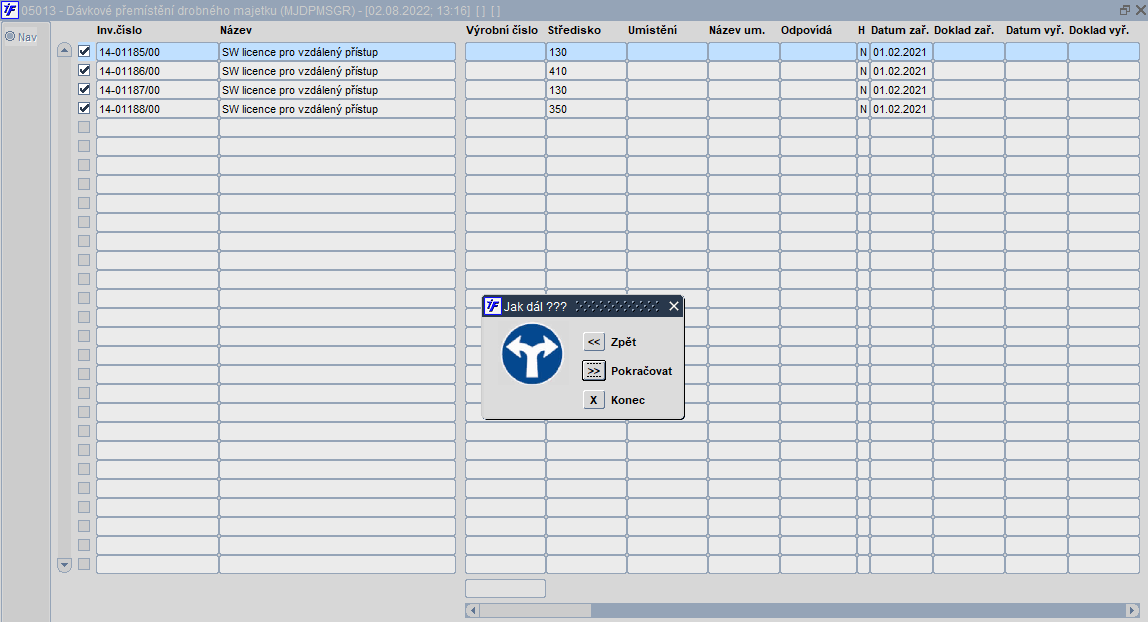Click the scroll-down arrow of the record list
This screenshot has width=1148, height=622.
64,565
